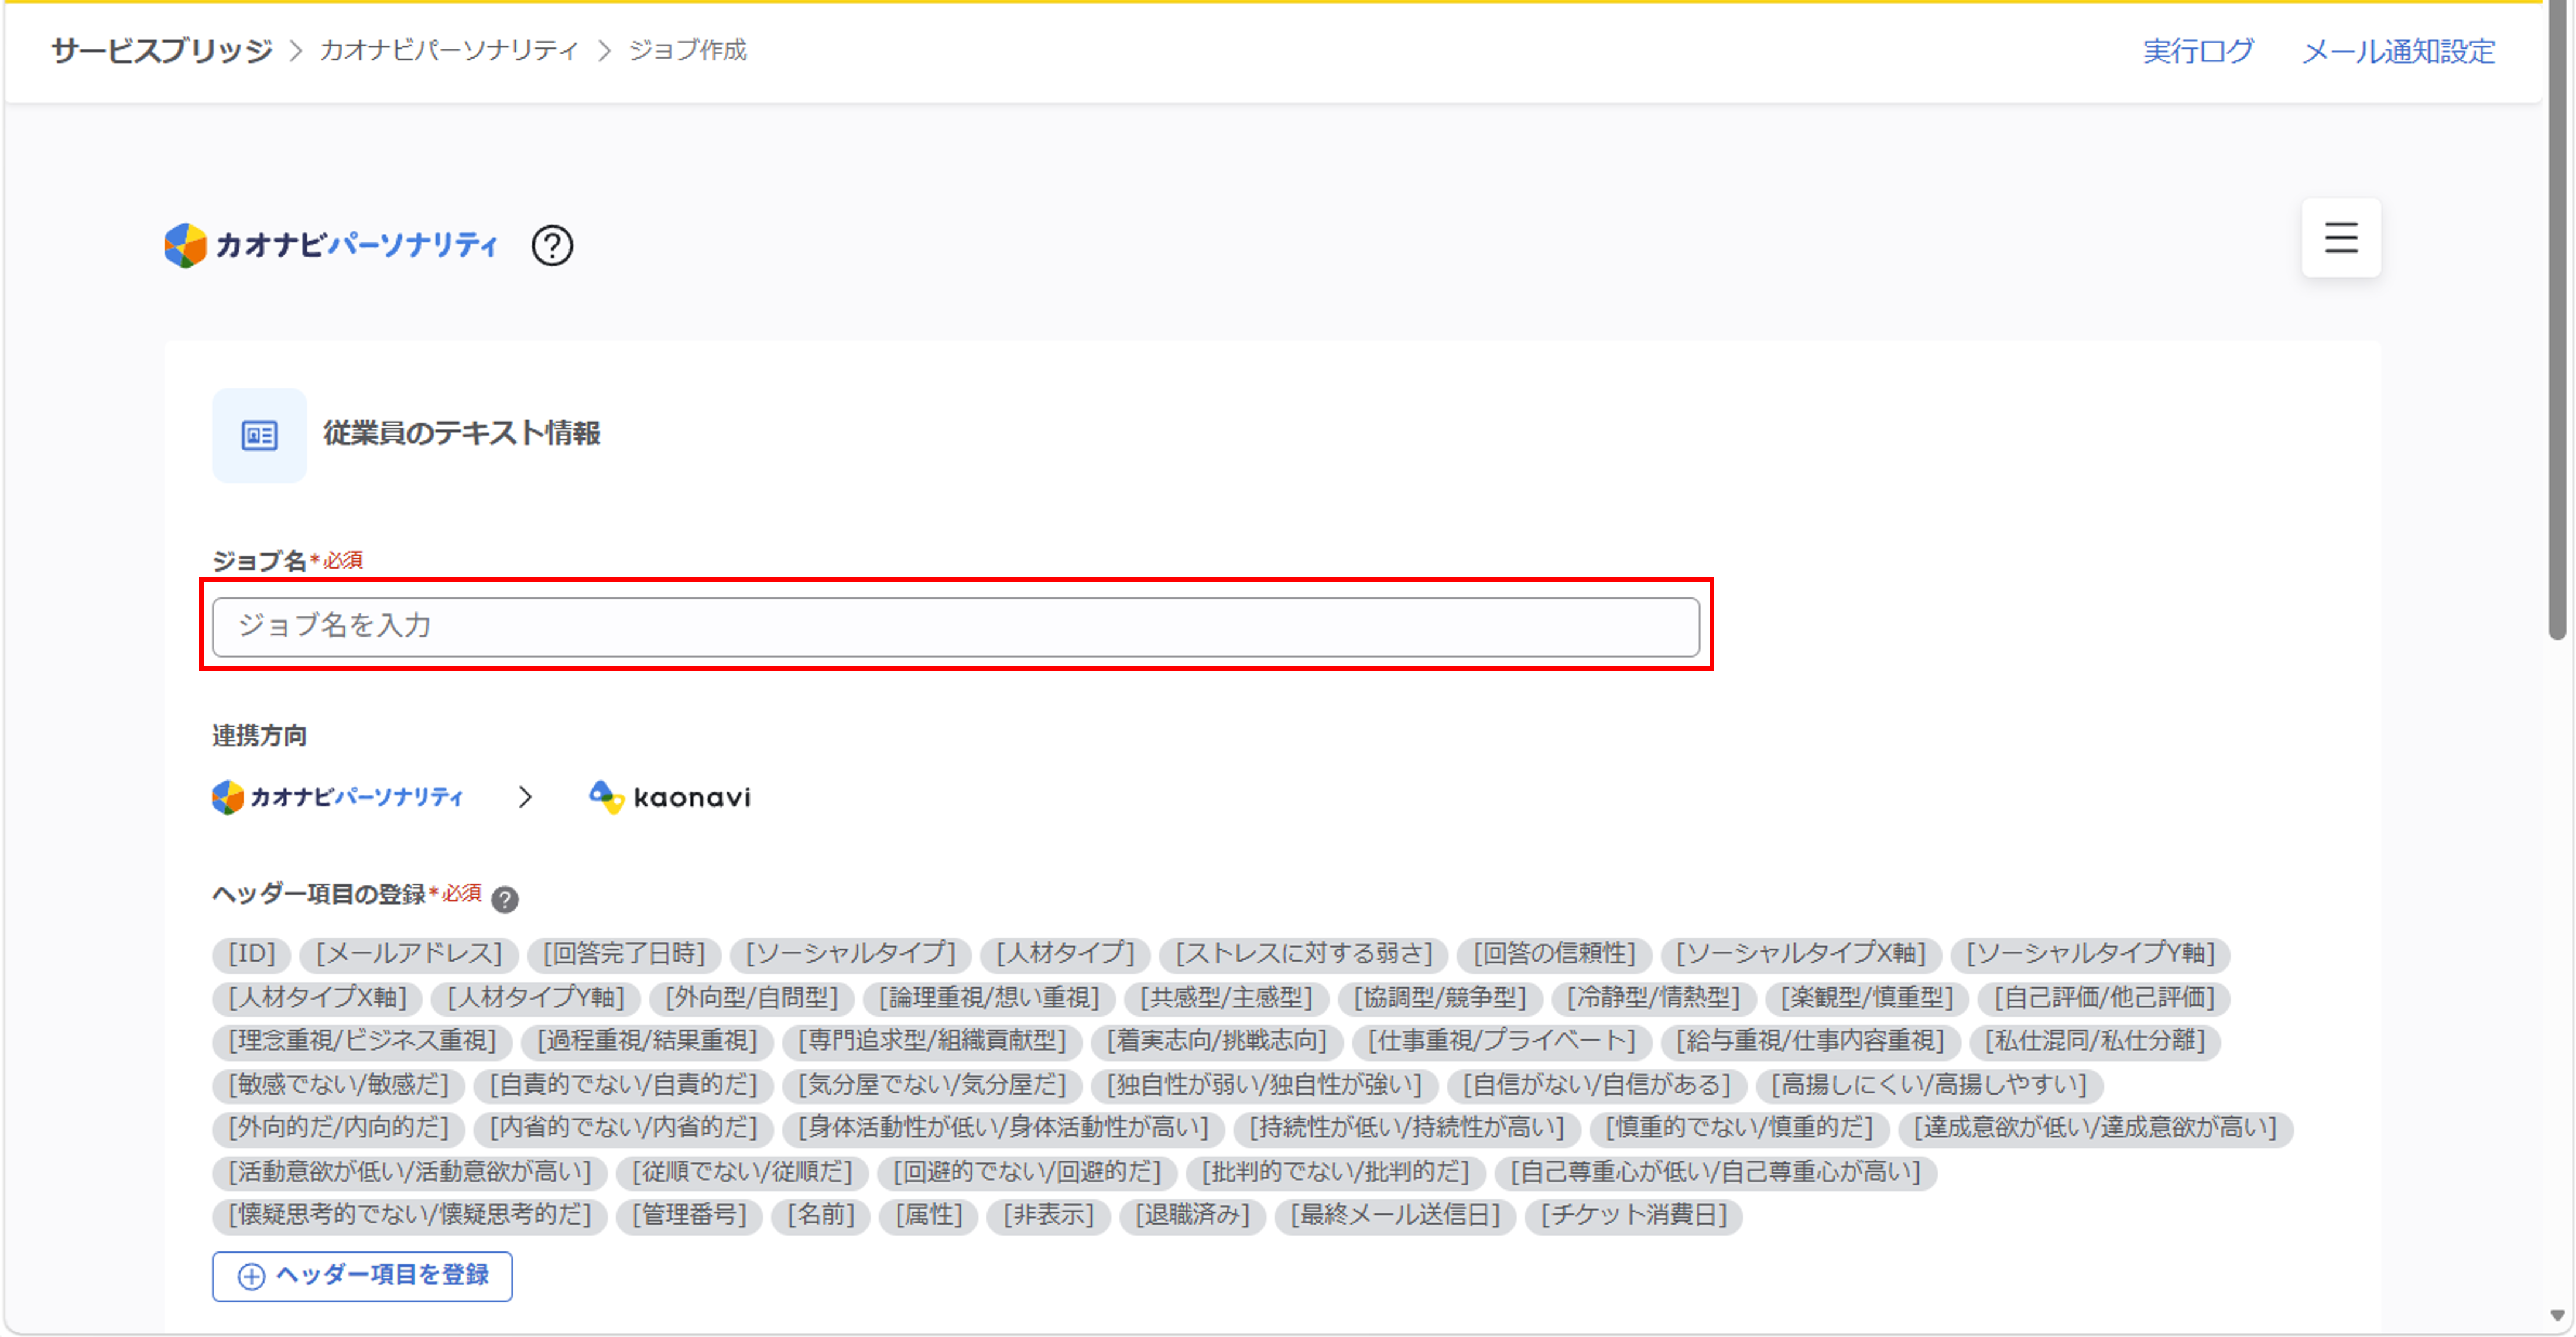Select the [協調型/競争型] tag
Image resolution: width=2576 pixels, height=1337 pixels.
1440,998
